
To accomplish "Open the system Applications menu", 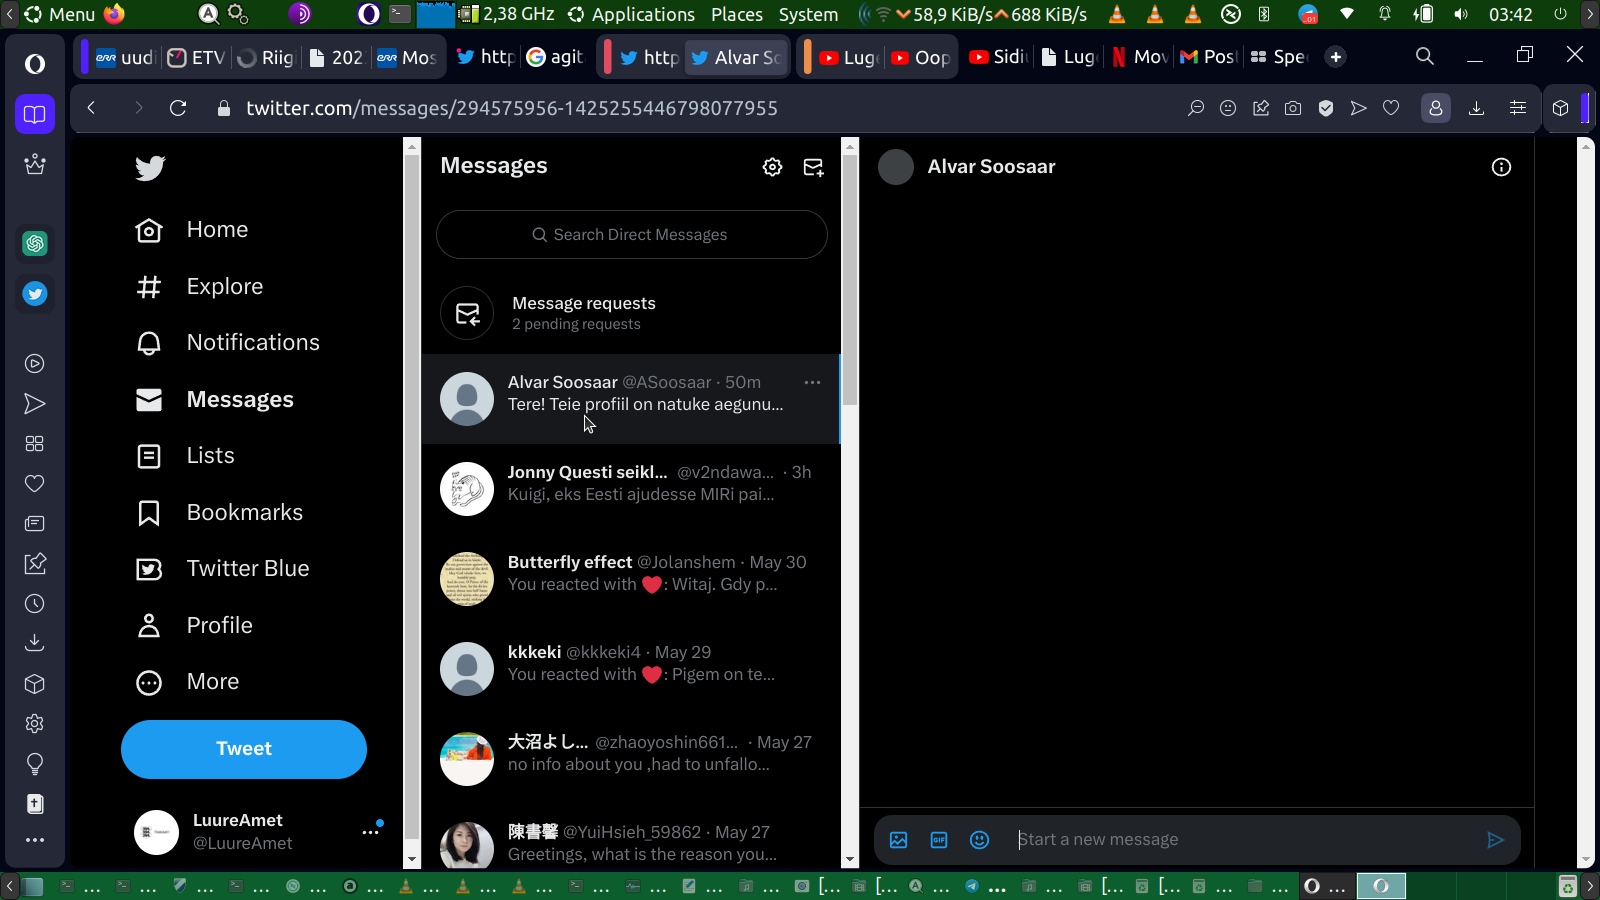I will [643, 14].
